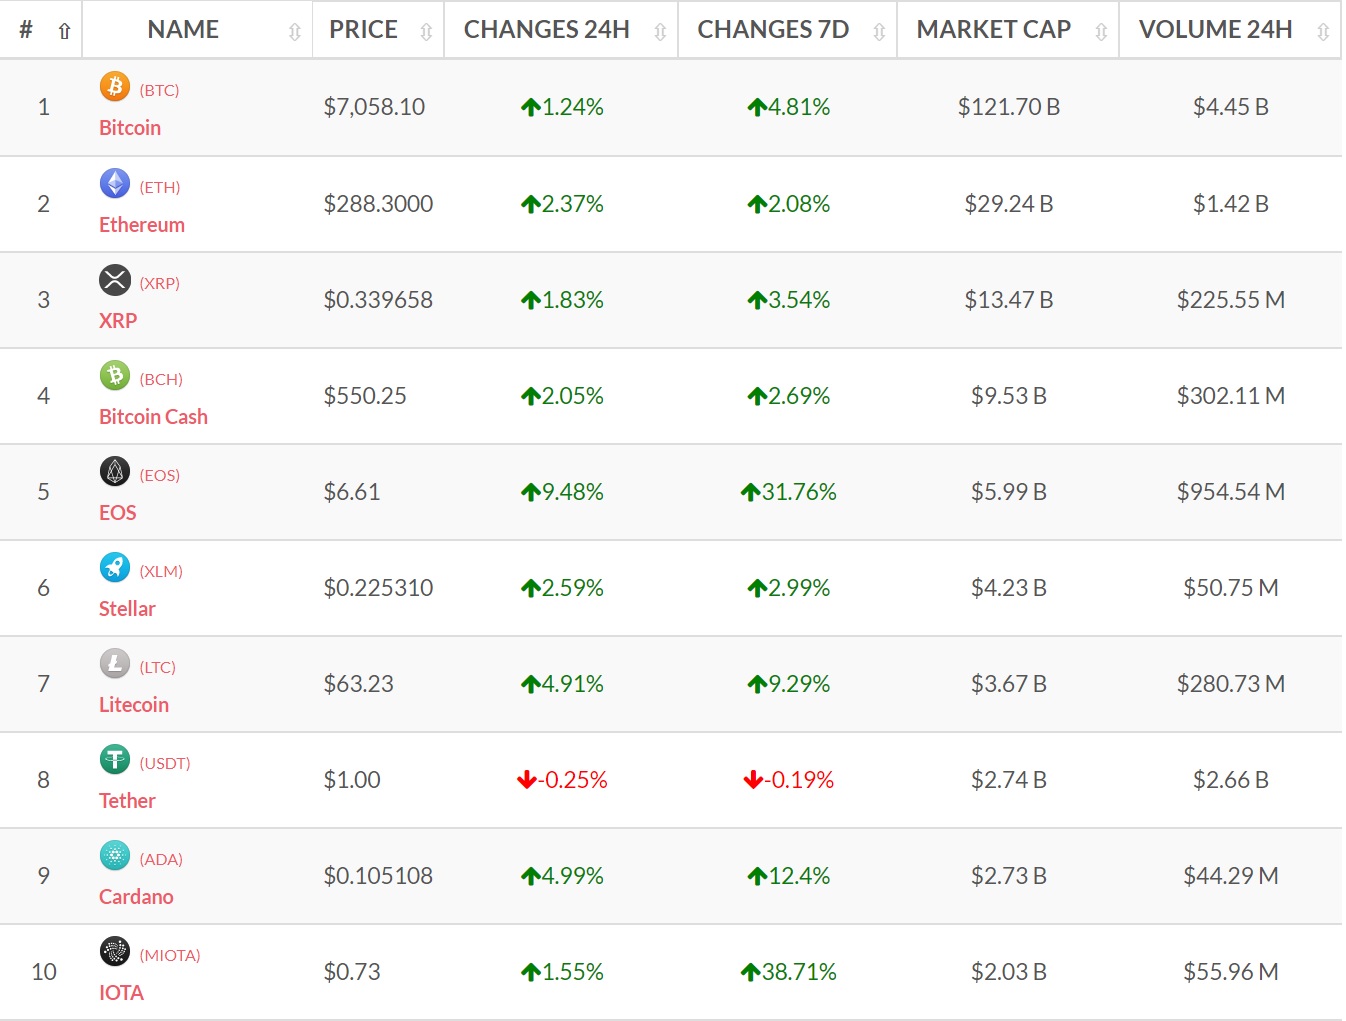Select the $0.339658 XRP price

tap(378, 300)
